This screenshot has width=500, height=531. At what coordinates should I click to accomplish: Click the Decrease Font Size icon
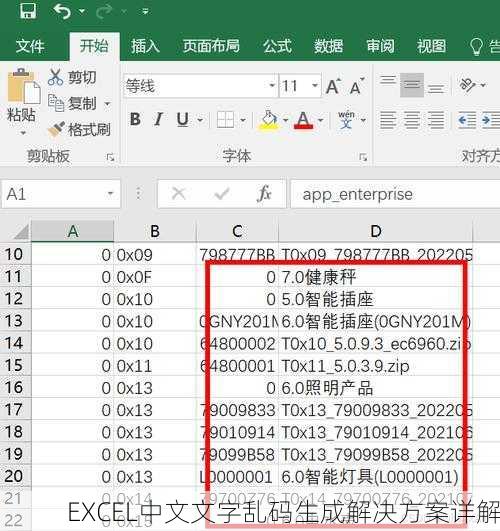[357, 86]
